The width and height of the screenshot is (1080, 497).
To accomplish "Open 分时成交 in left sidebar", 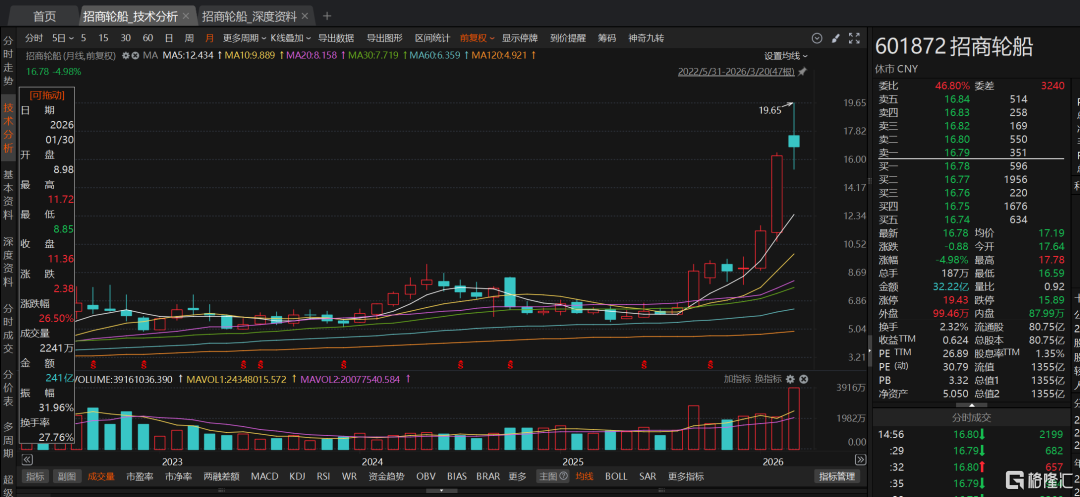I will pos(8,330).
